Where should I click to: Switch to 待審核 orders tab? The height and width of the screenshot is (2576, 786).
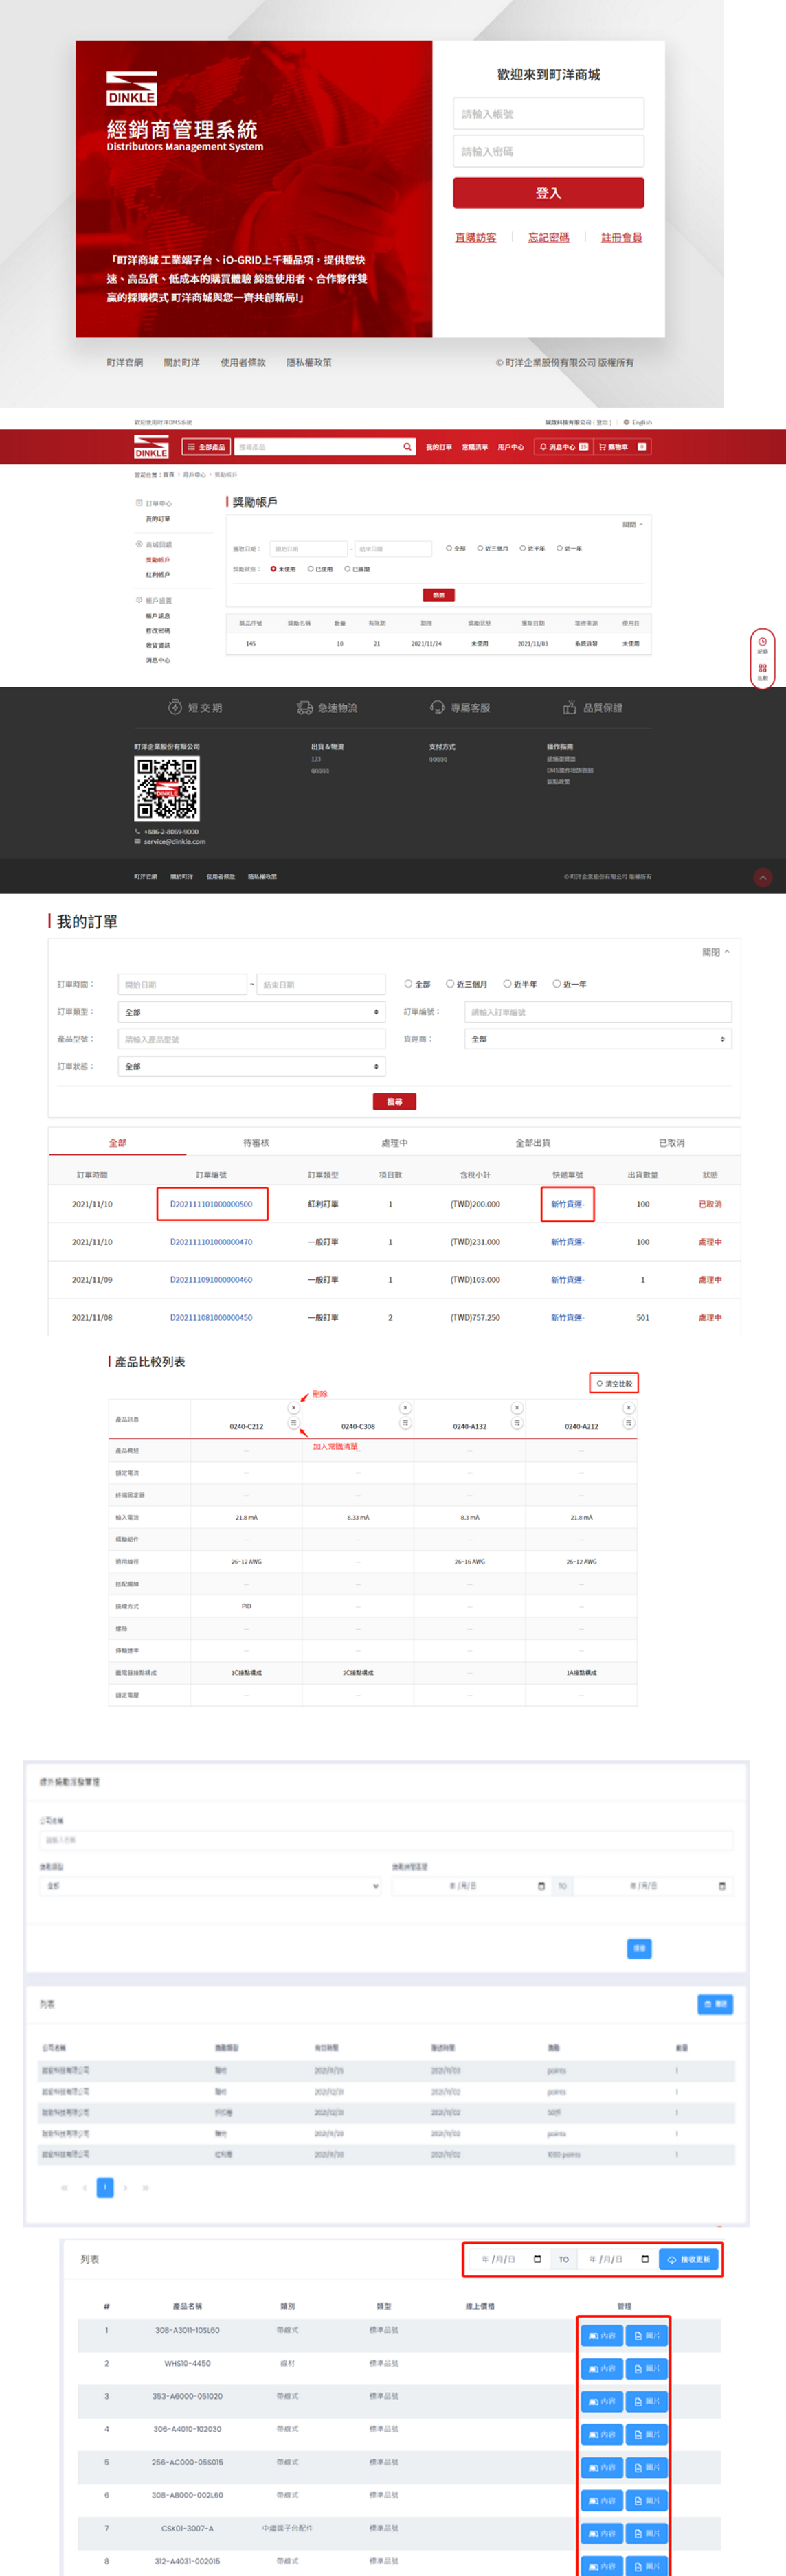click(x=256, y=1143)
